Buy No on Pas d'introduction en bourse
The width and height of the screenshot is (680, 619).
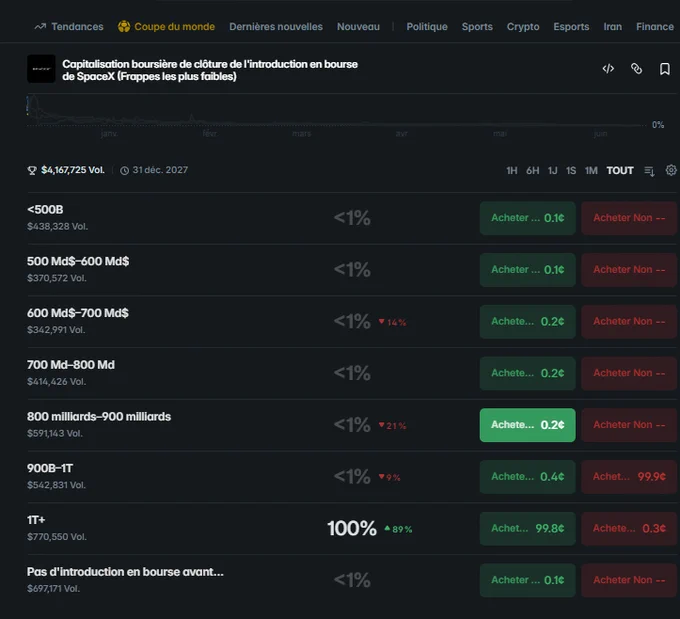tap(629, 580)
